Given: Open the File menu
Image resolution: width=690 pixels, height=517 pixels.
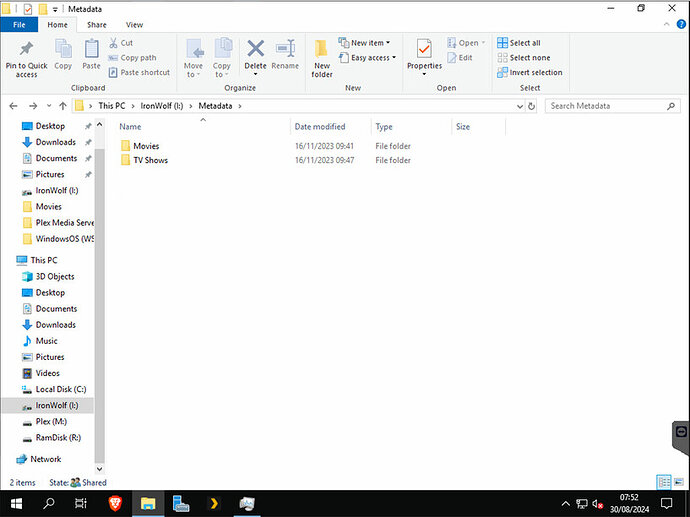Looking at the screenshot, I should [x=19, y=25].
